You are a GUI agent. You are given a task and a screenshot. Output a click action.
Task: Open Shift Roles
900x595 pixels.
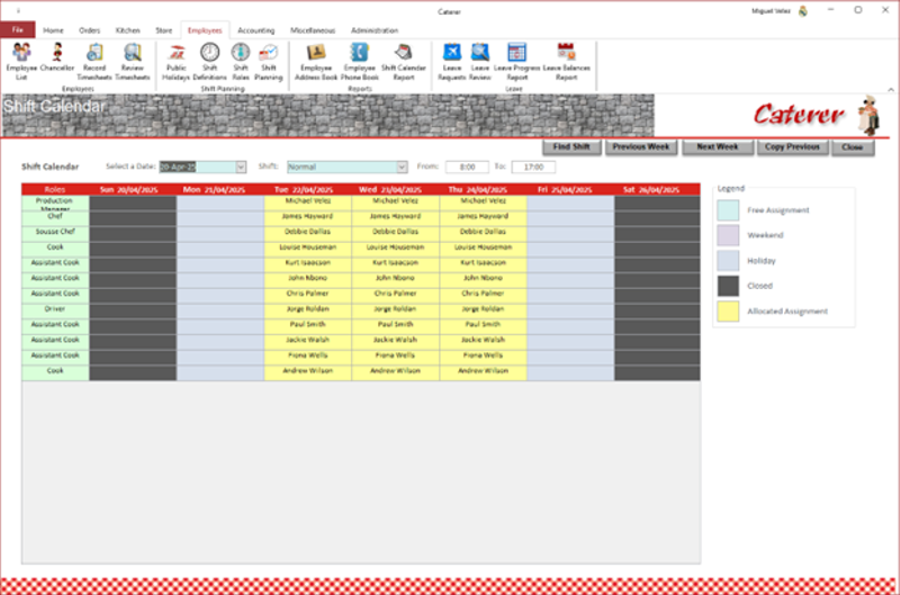(240, 61)
